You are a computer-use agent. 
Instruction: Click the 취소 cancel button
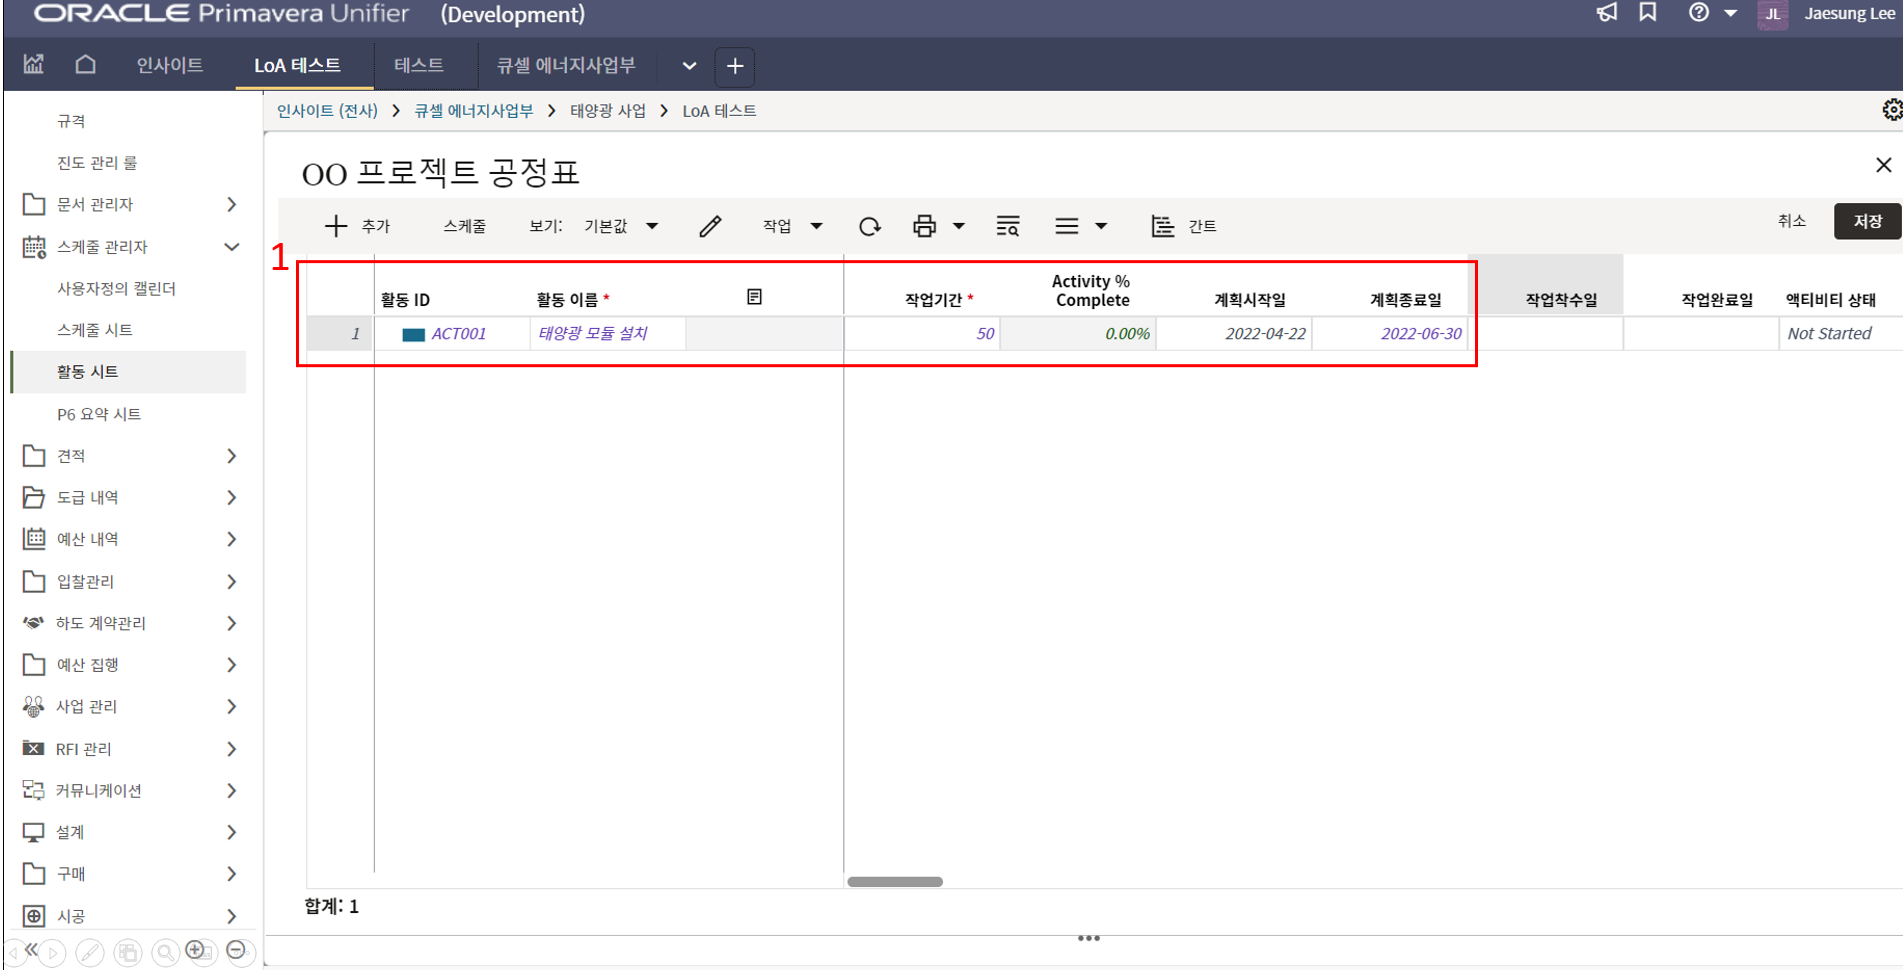(1791, 221)
